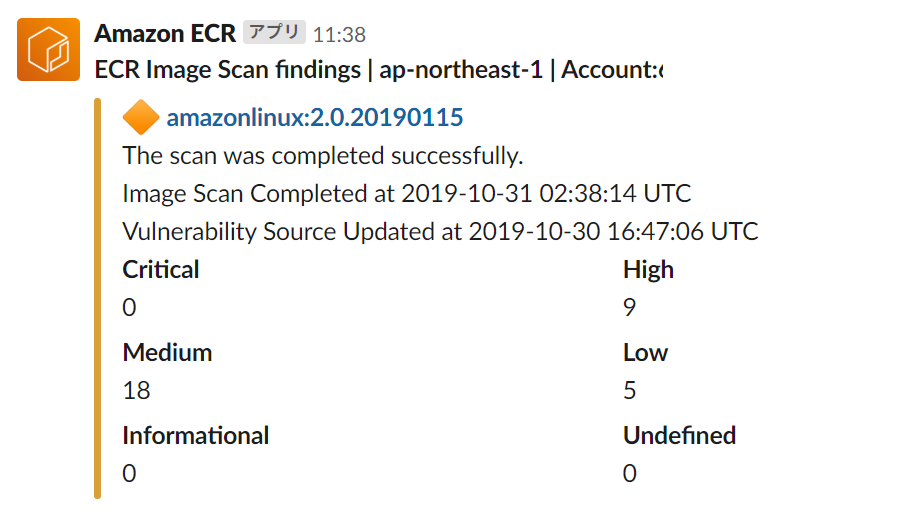The height and width of the screenshot is (515, 919).
Task: Click the アプリ app badge
Action: tap(274, 33)
